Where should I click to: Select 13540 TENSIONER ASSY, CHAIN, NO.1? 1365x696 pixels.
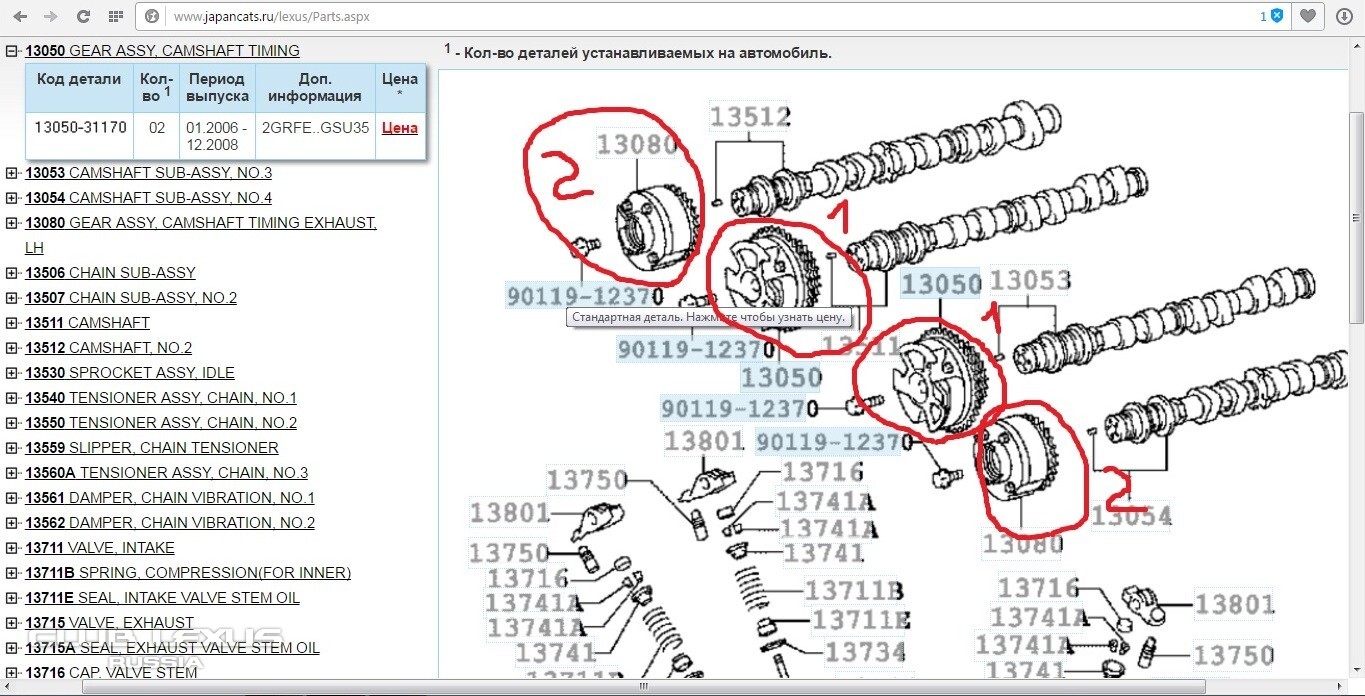coord(160,398)
